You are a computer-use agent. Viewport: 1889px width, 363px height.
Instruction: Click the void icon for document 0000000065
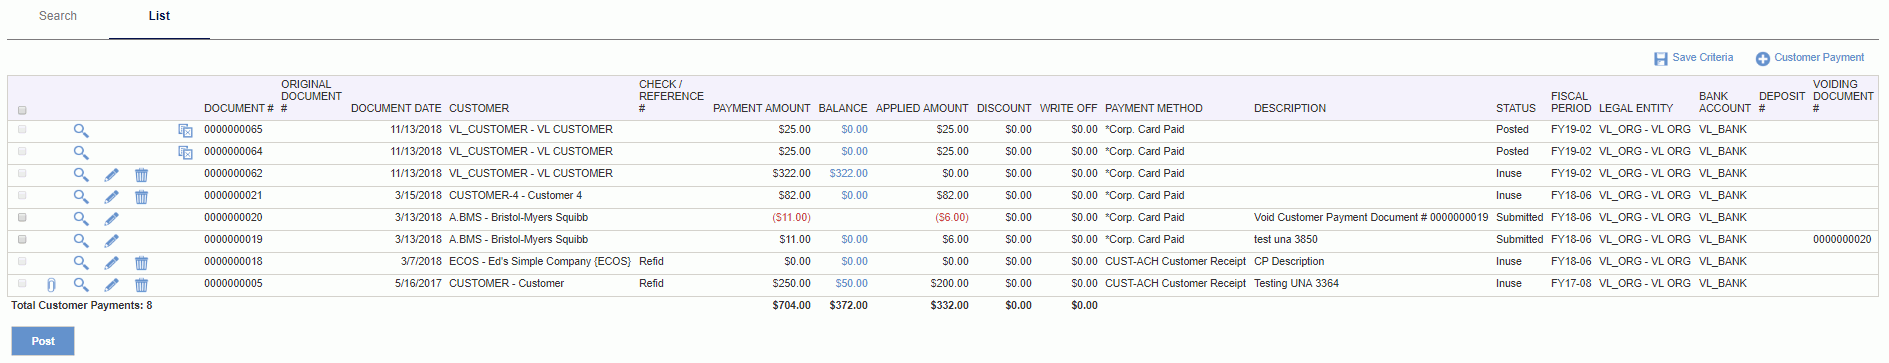(185, 131)
